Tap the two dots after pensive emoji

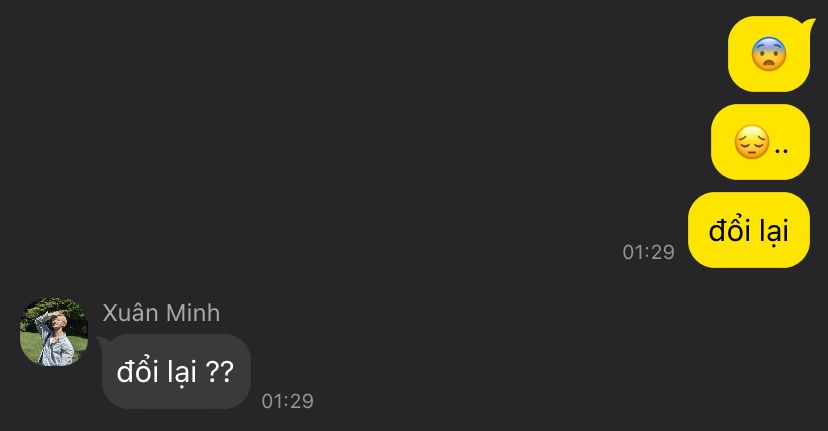tap(781, 151)
